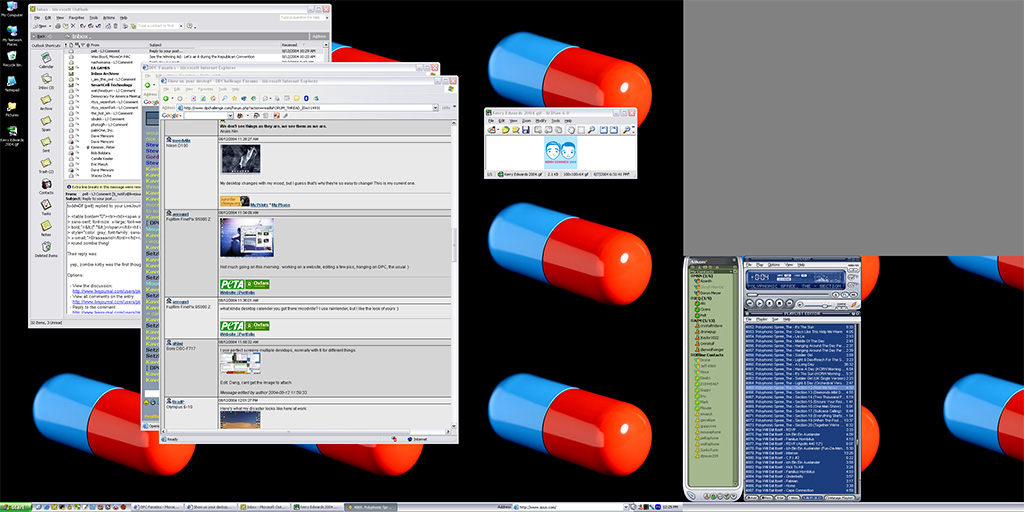The image size is (1024, 512).
Task: Click the Open folder icon in ACDSee toolbar
Action: click(505, 129)
